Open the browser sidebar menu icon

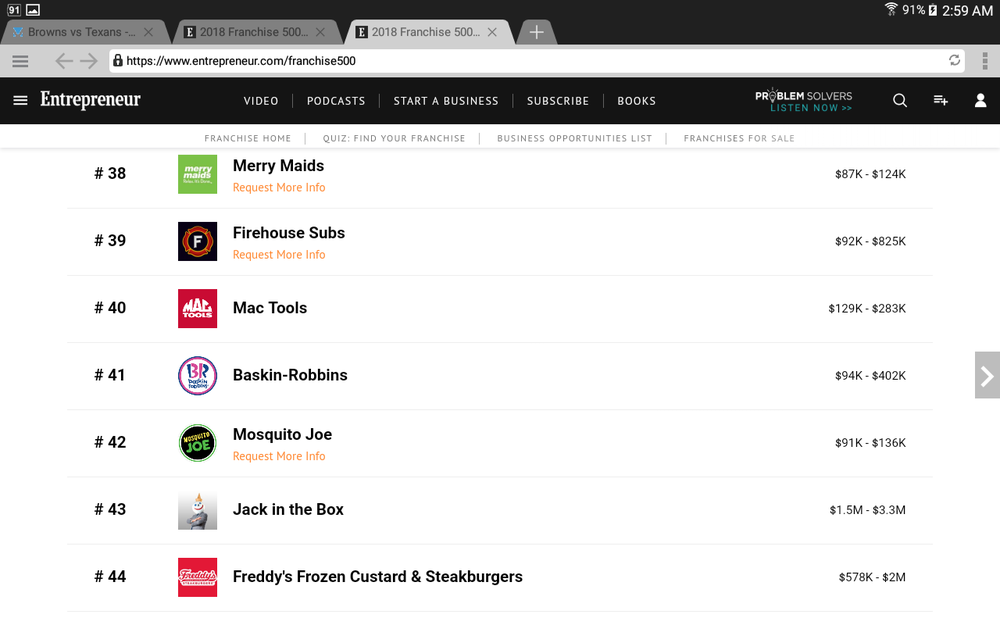(20, 61)
